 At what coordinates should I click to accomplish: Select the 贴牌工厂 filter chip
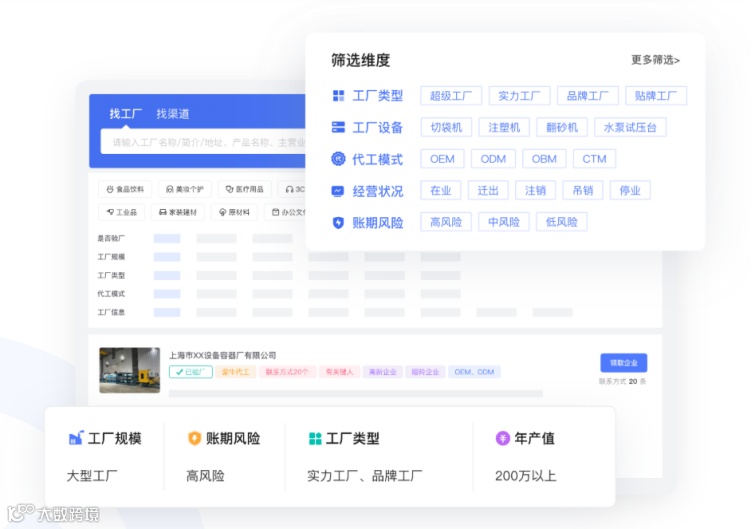pos(656,96)
